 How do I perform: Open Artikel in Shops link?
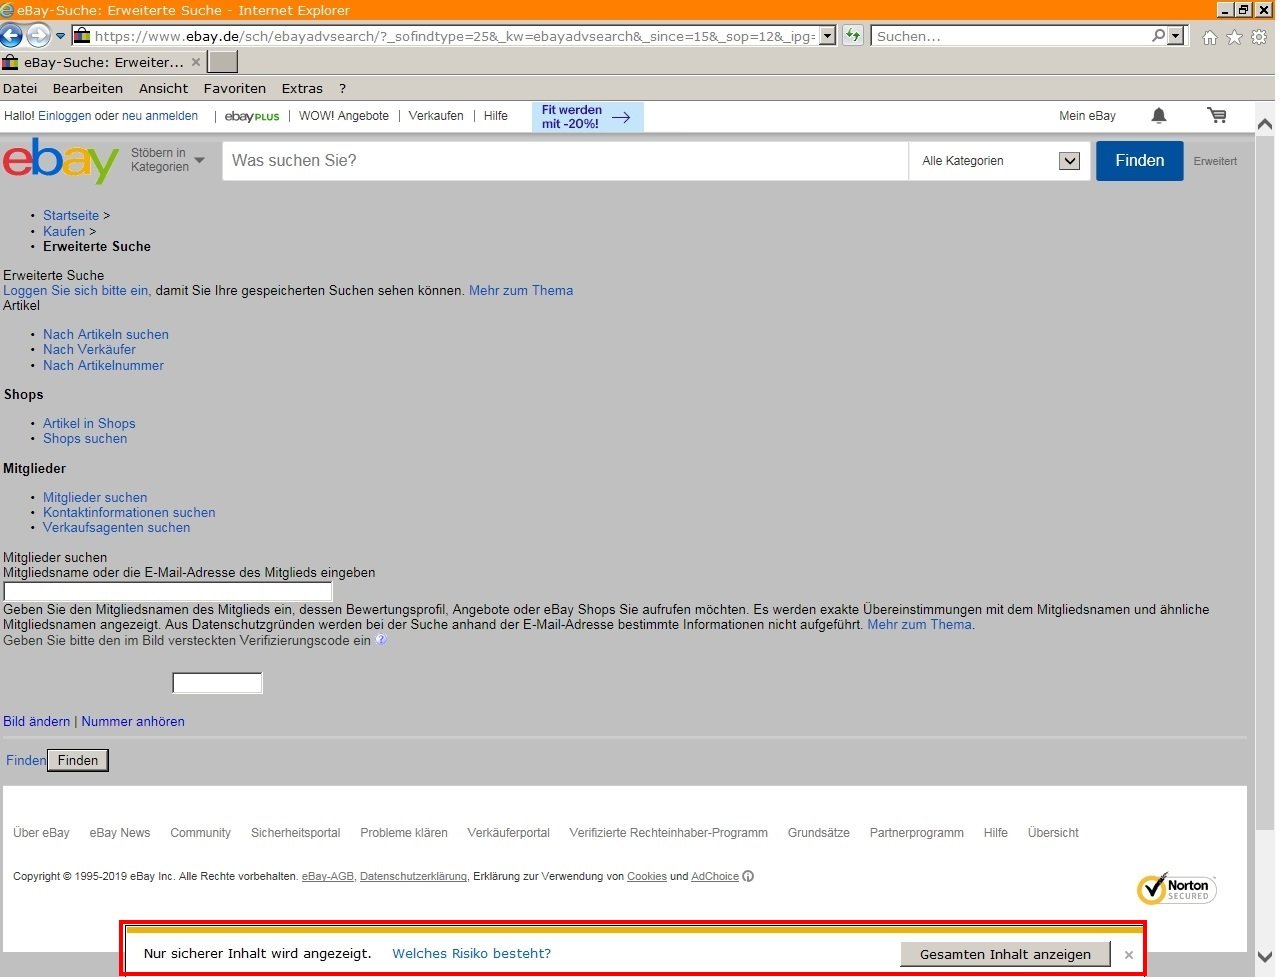point(89,423)
